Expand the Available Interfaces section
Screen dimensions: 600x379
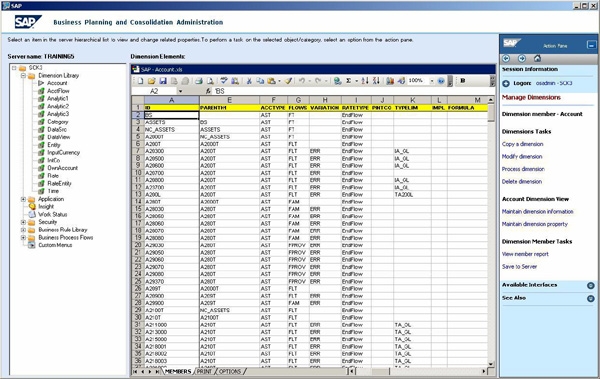[591, 285]
